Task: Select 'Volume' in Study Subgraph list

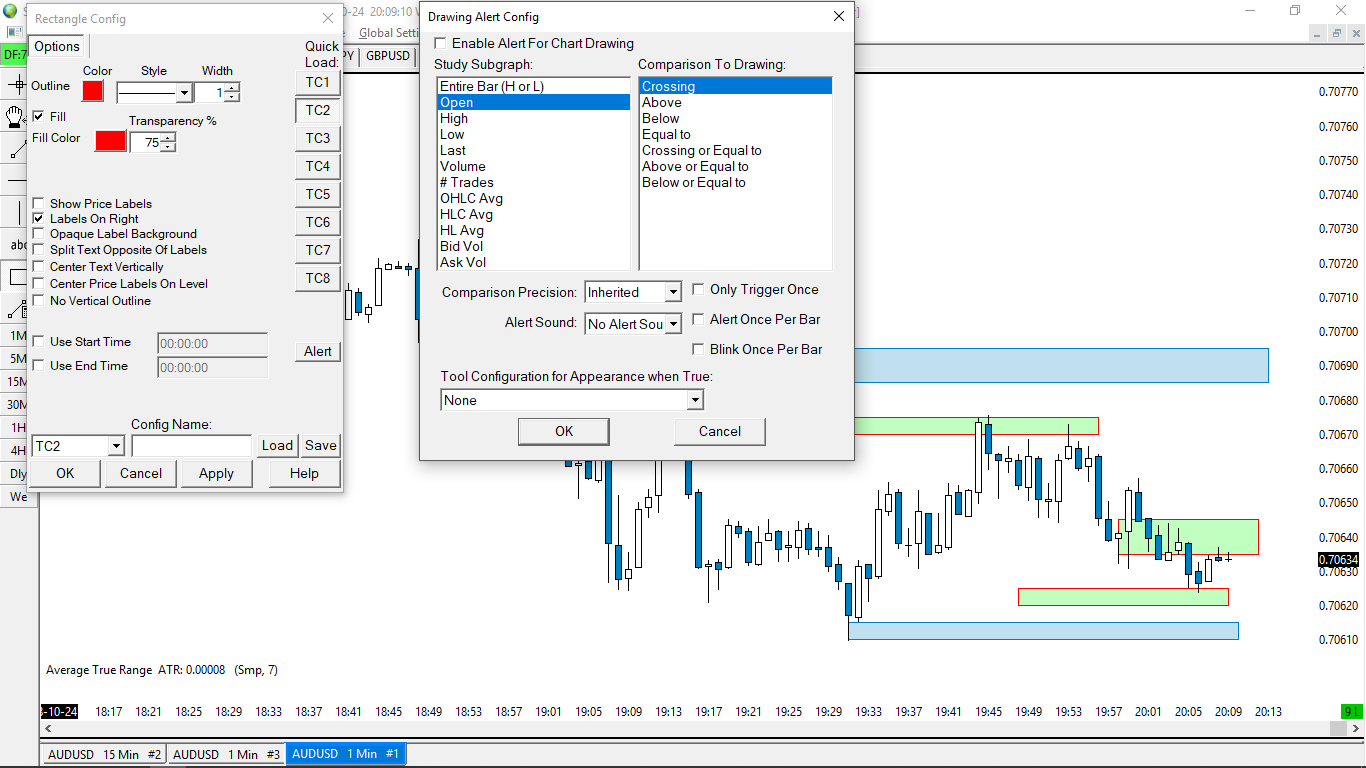Action: 534,166
